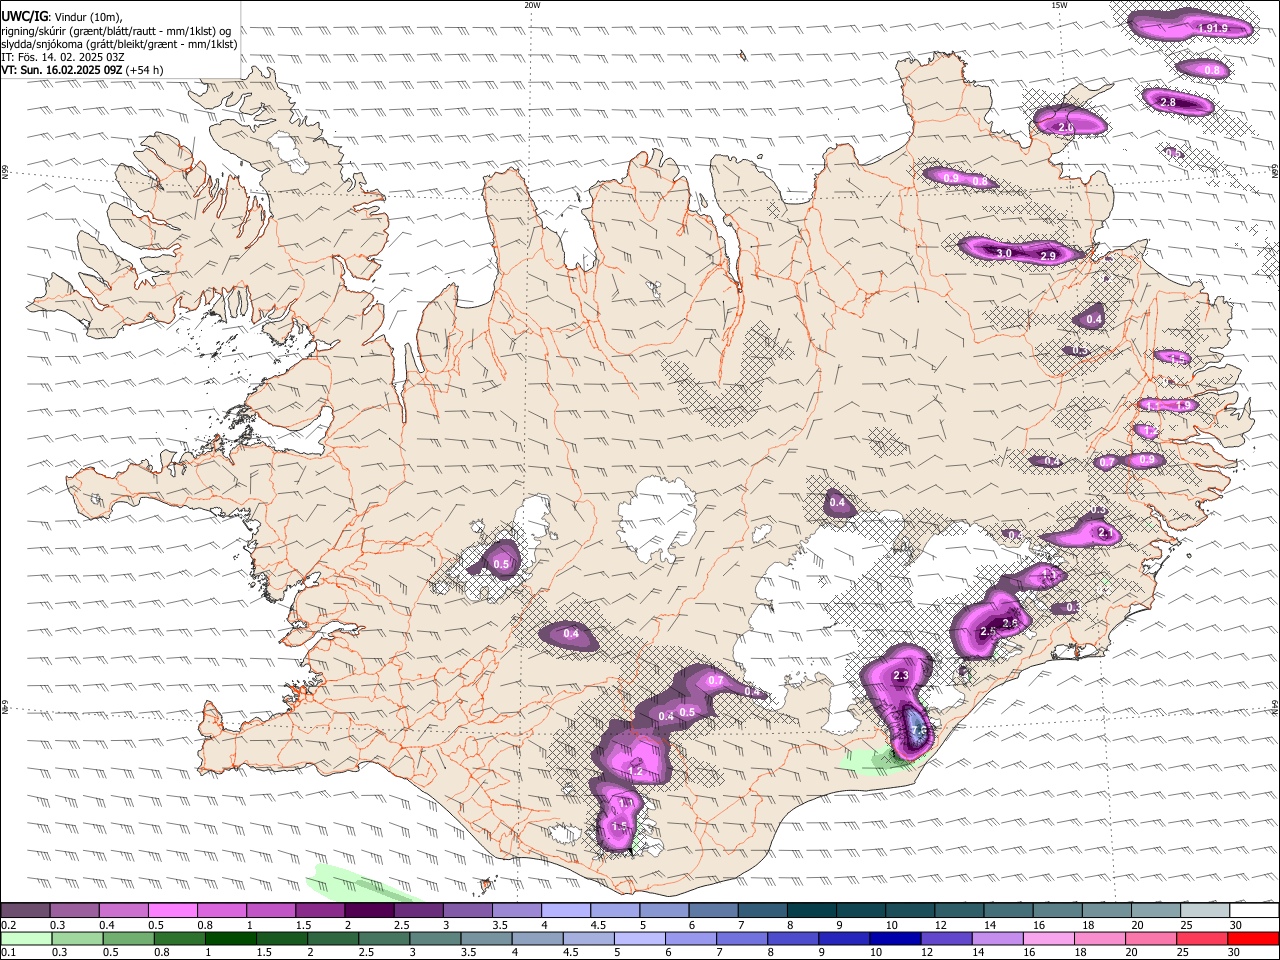Click the '20W' longitude label

532,5
